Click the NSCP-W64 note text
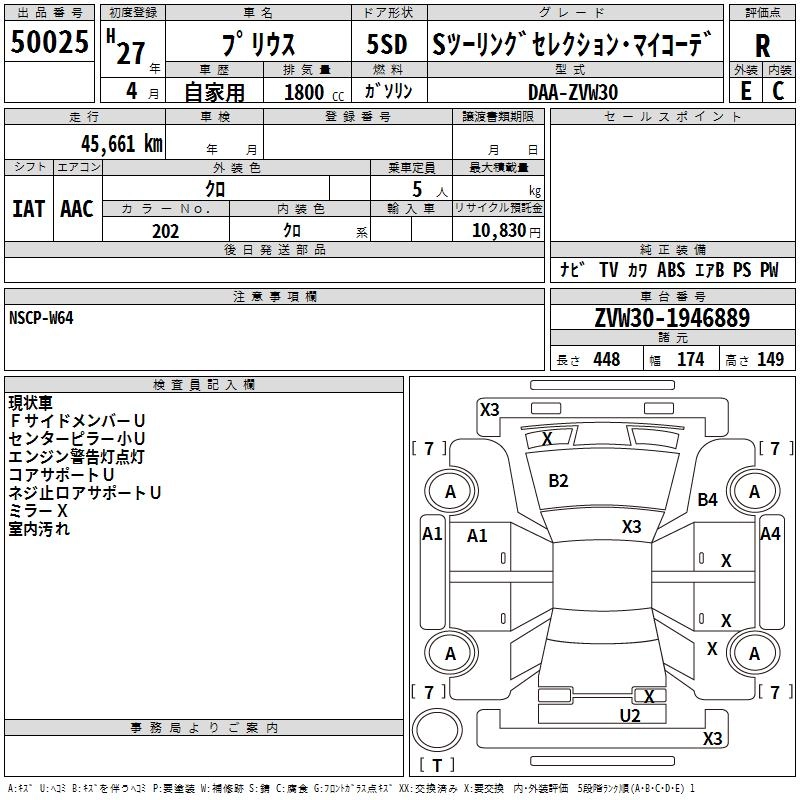The height and width of the screenshot is (800, 800). click(41, 317)
